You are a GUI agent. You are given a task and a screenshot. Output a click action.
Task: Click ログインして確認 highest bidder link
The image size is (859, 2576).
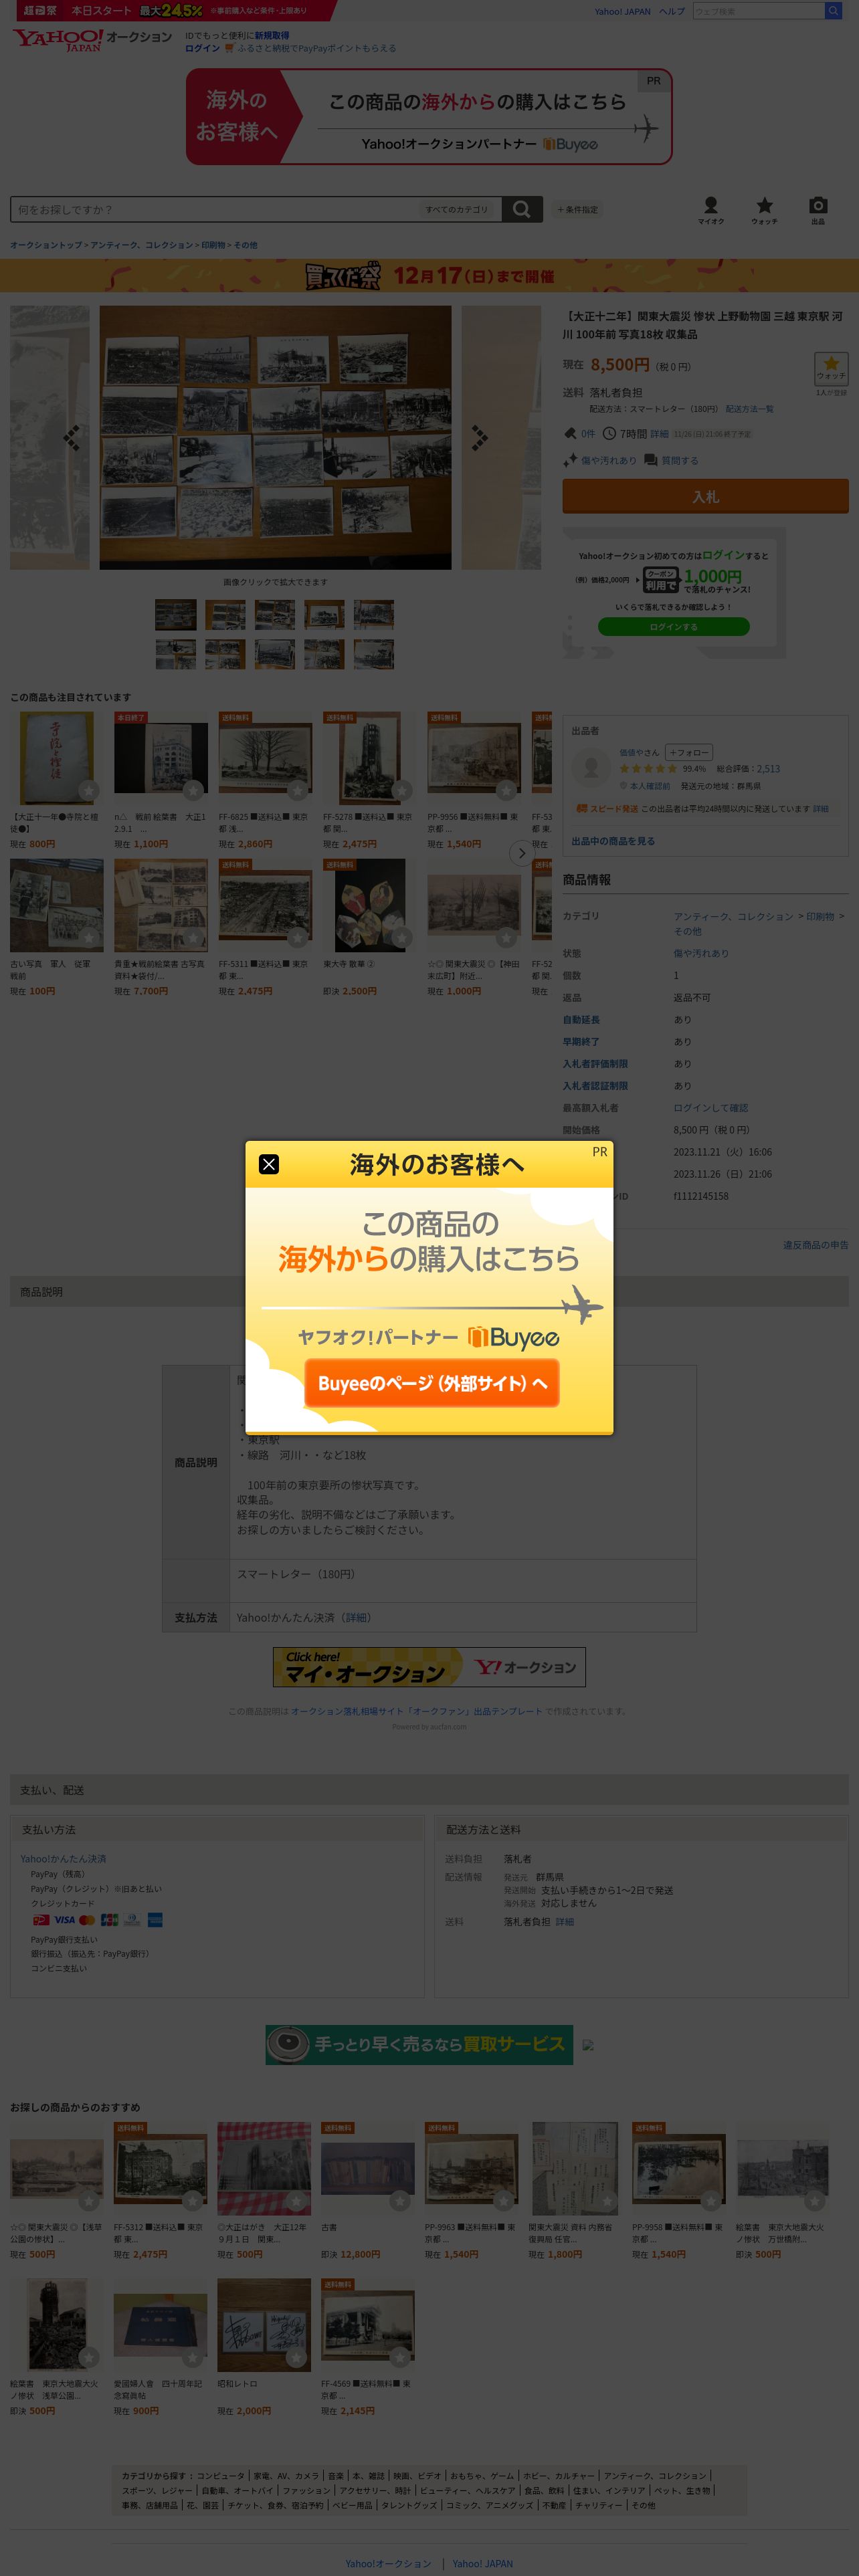coord(710,1107)
